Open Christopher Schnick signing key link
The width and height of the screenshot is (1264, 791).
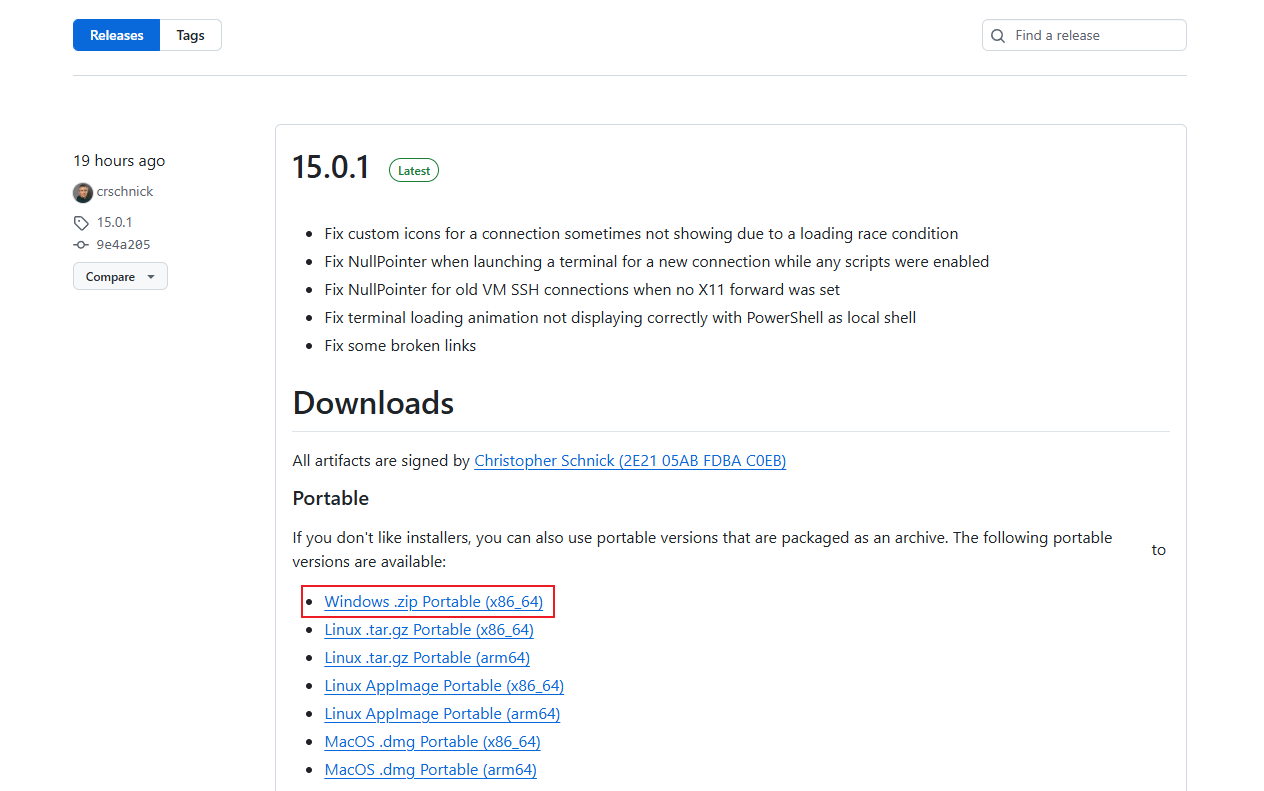pos(630,461)
